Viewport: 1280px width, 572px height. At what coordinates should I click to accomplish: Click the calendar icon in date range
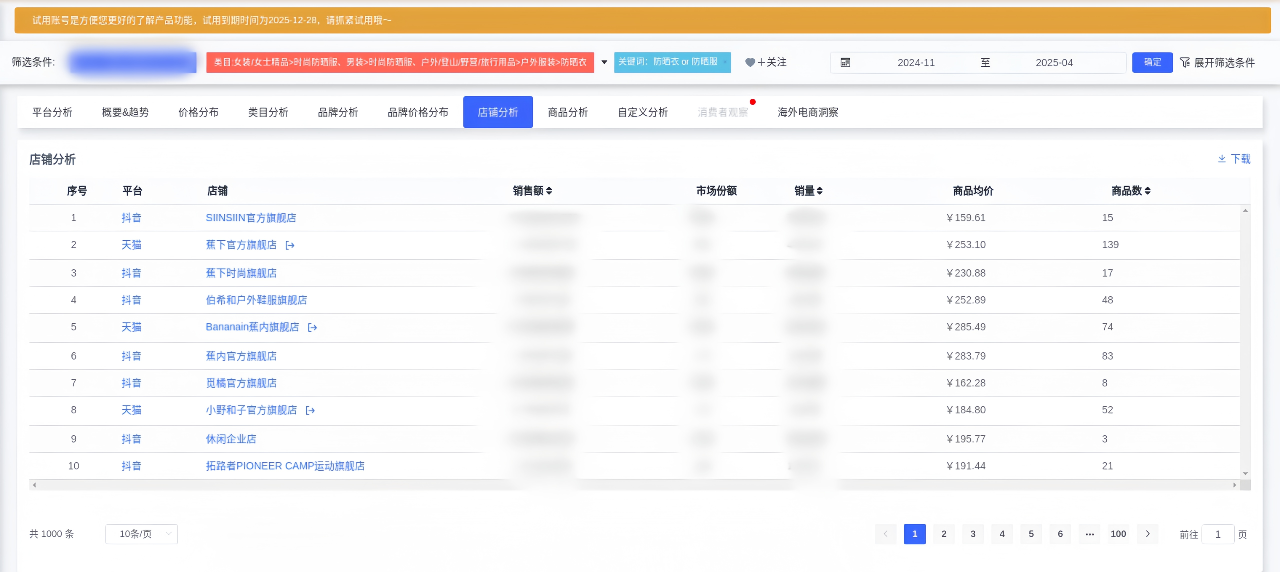845,62
